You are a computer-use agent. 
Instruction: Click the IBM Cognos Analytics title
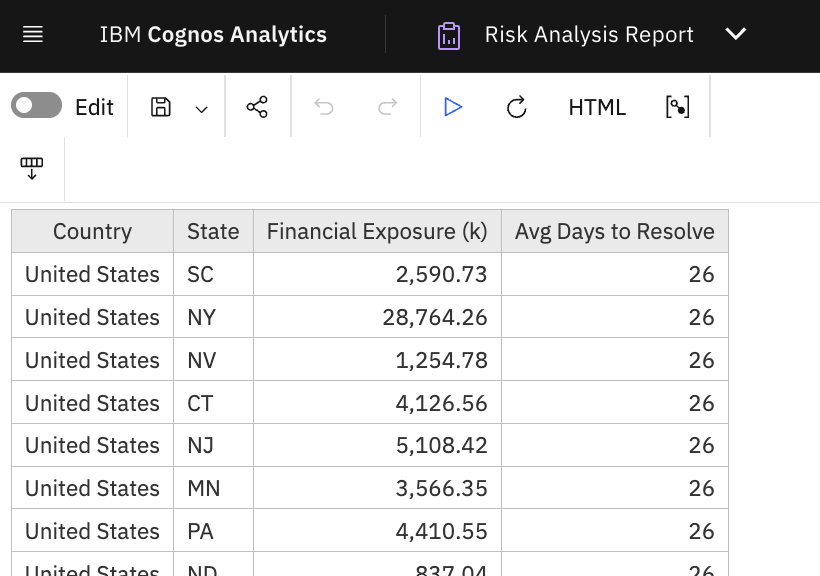click(x=213, y=35)
